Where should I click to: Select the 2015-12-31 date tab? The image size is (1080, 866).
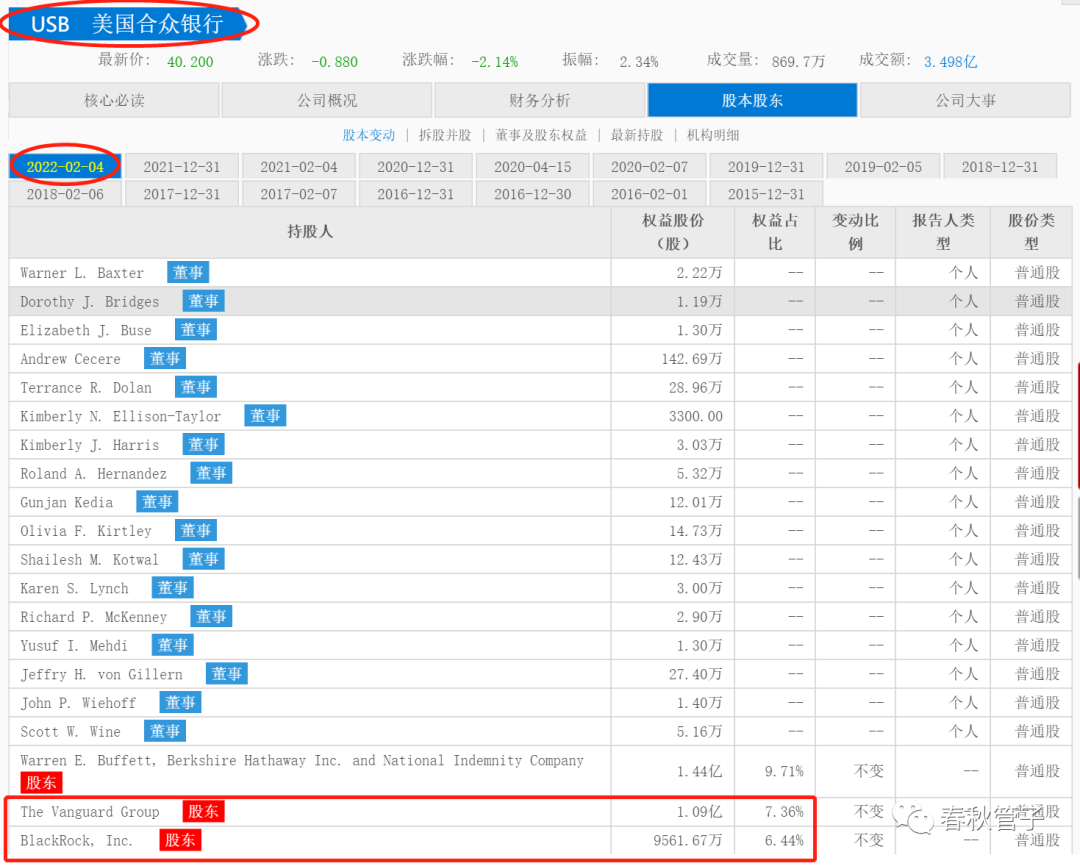[x=766, y=194]
